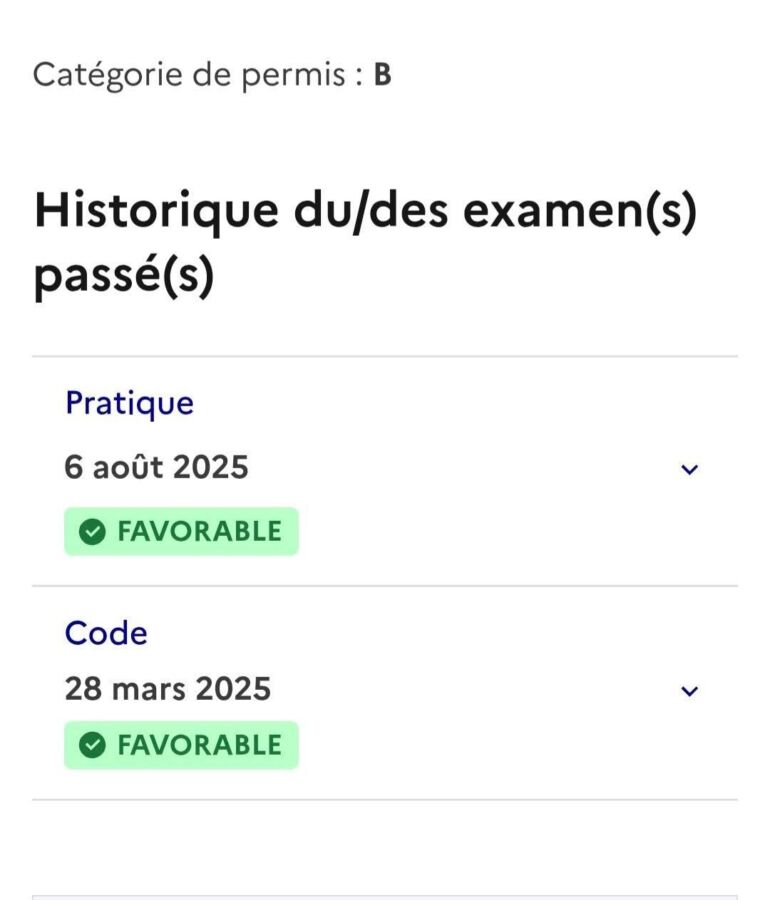The height and width of the screenshot is (900, 770).
Task: Click the green check icon on Code's FAVORABLE badge
Action: (92, 744)
